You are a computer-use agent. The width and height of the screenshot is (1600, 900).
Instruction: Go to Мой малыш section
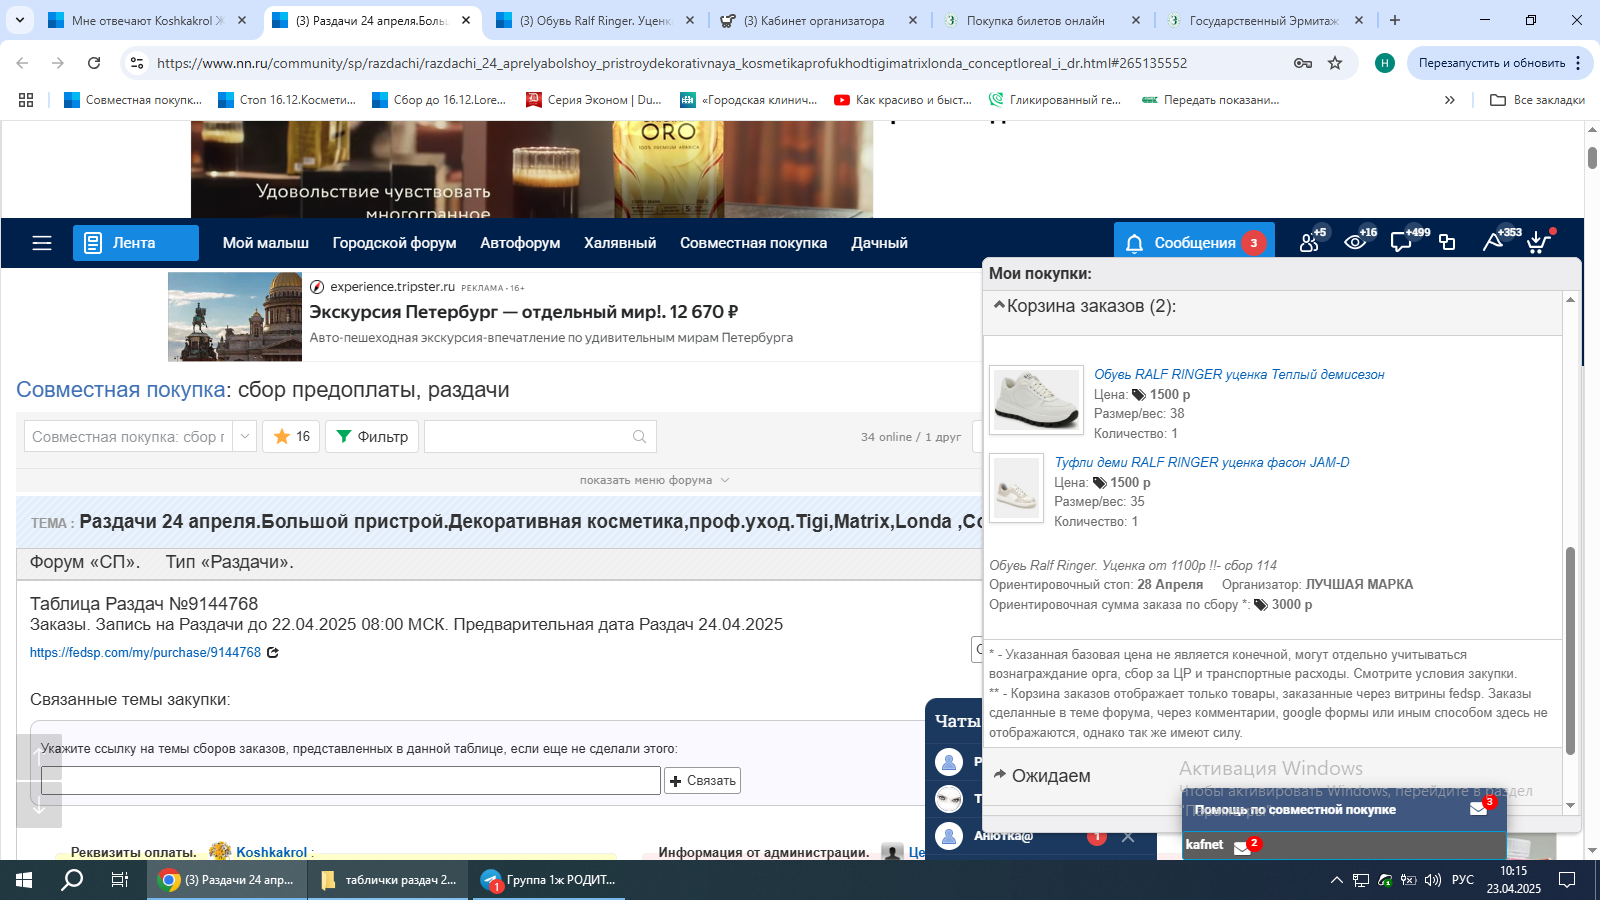pyautogui.click(x=266, y=243)
